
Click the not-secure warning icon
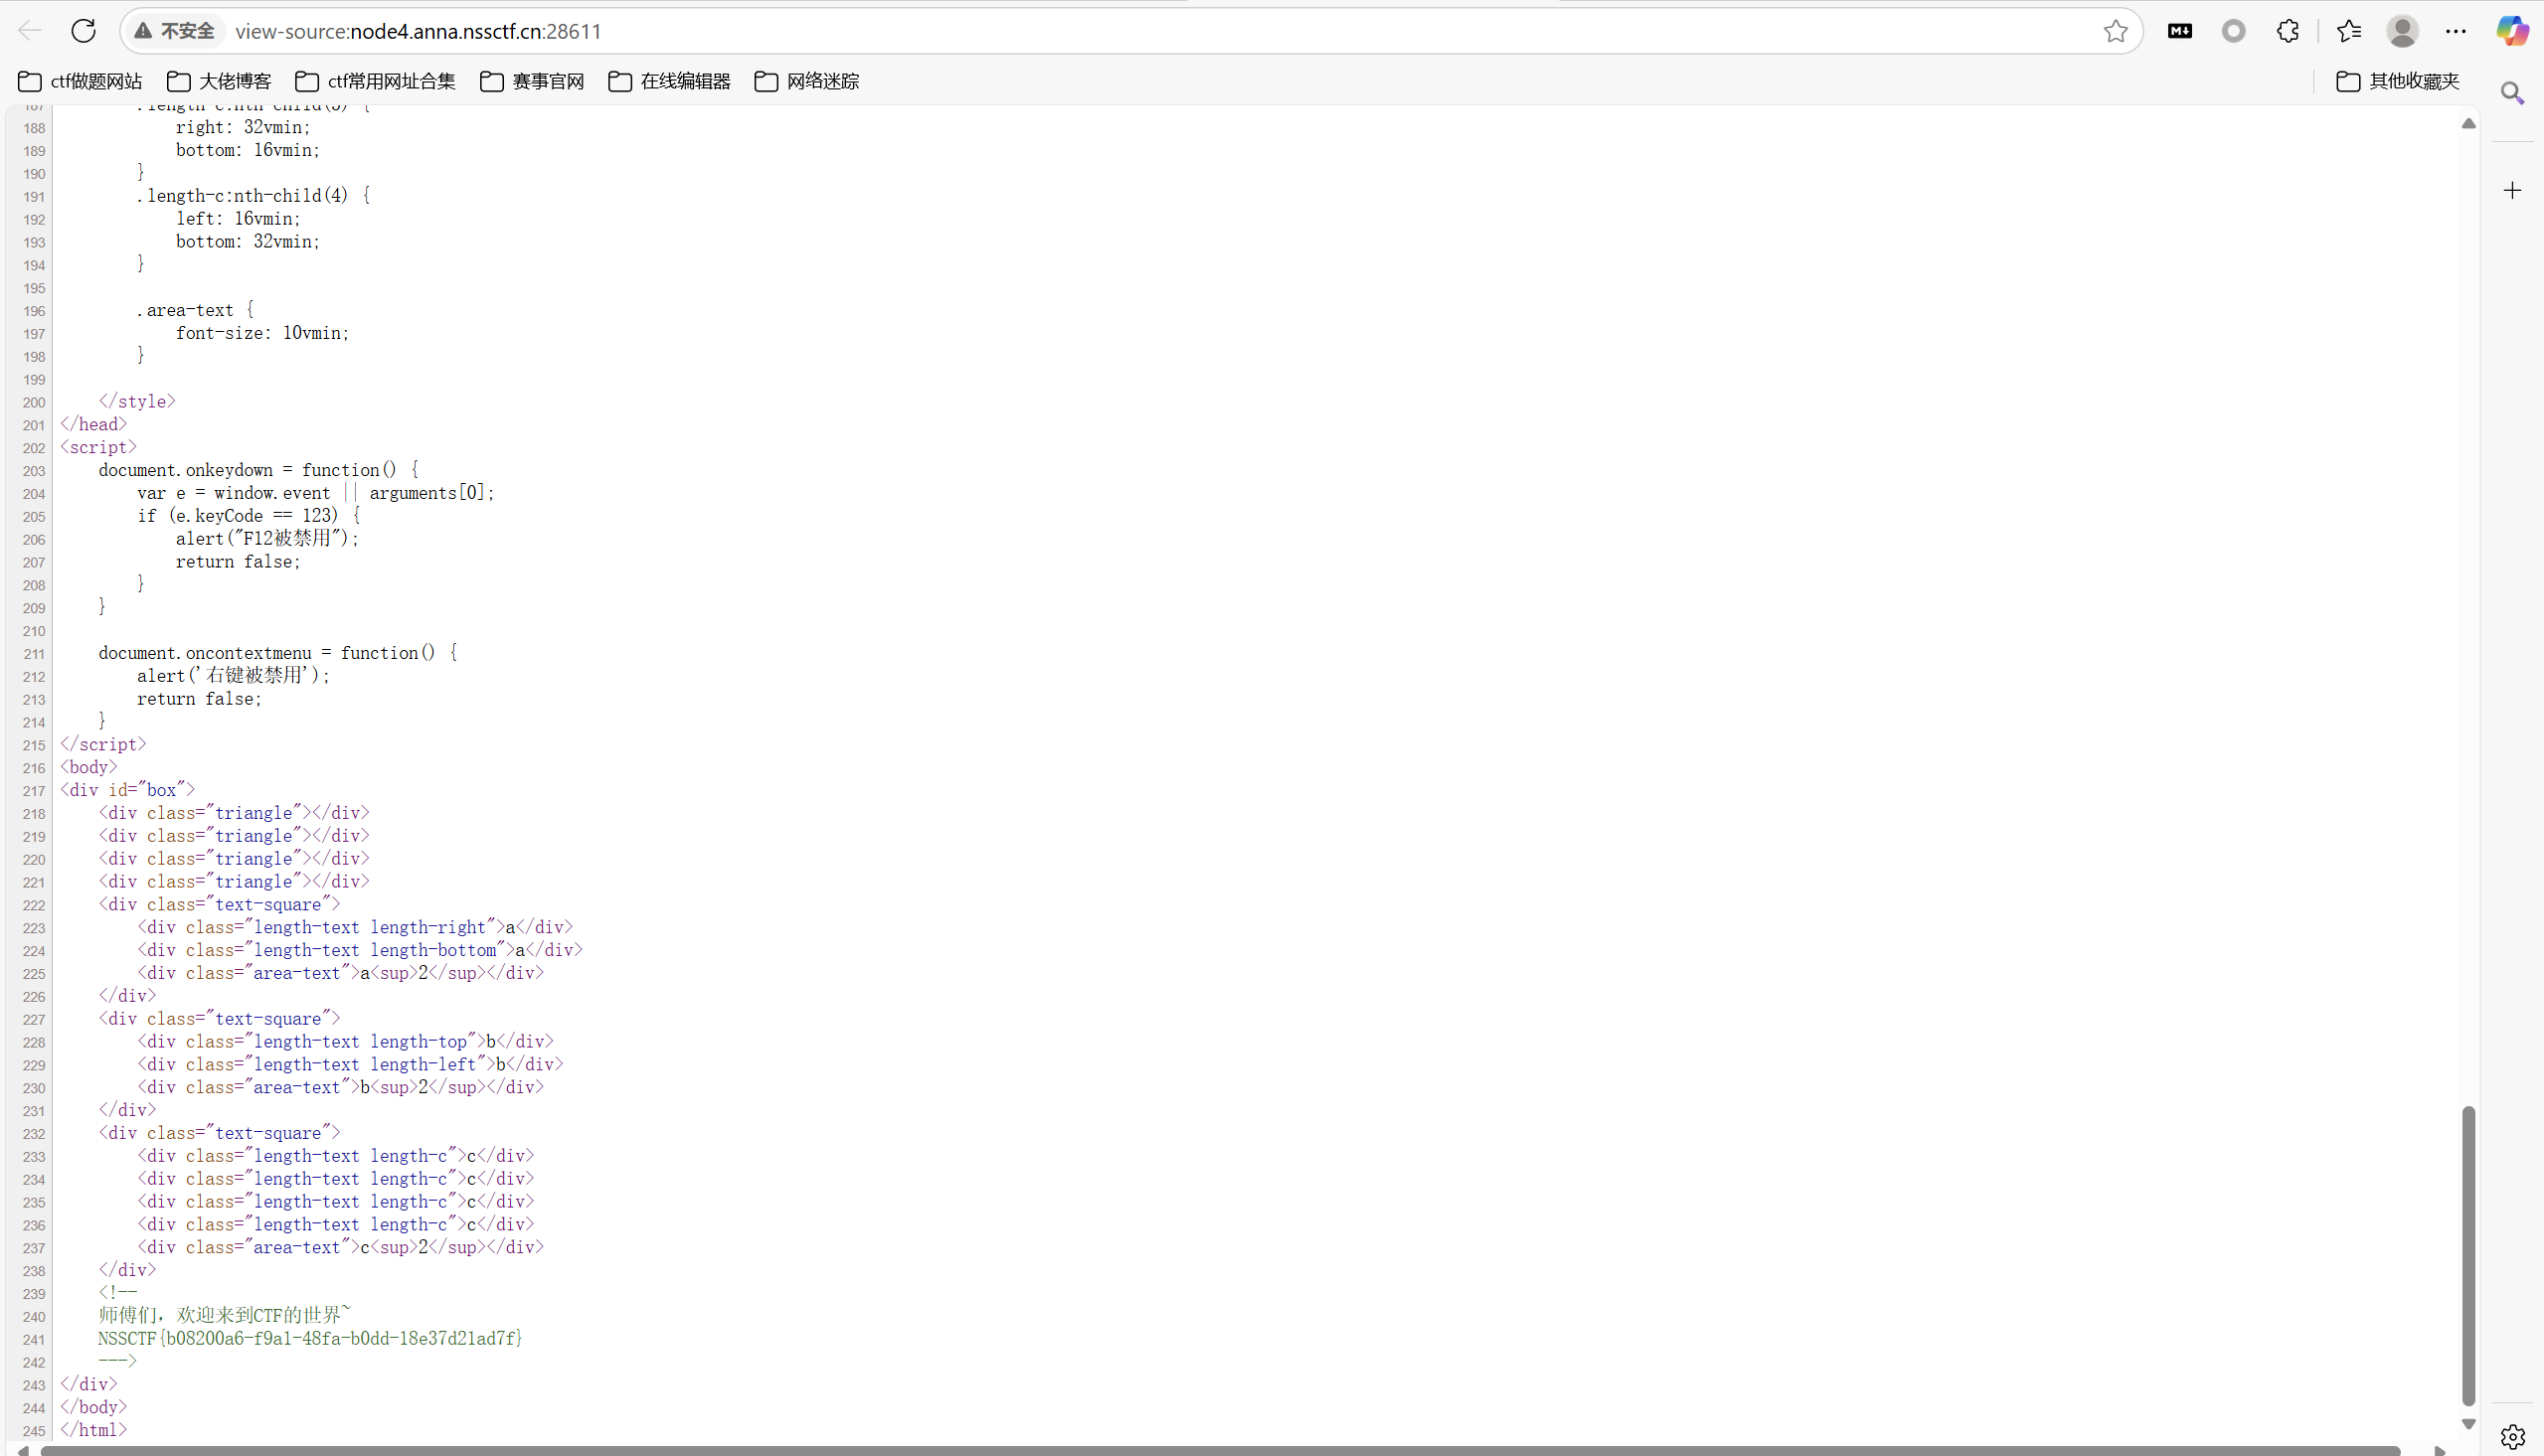pos(143,31)
